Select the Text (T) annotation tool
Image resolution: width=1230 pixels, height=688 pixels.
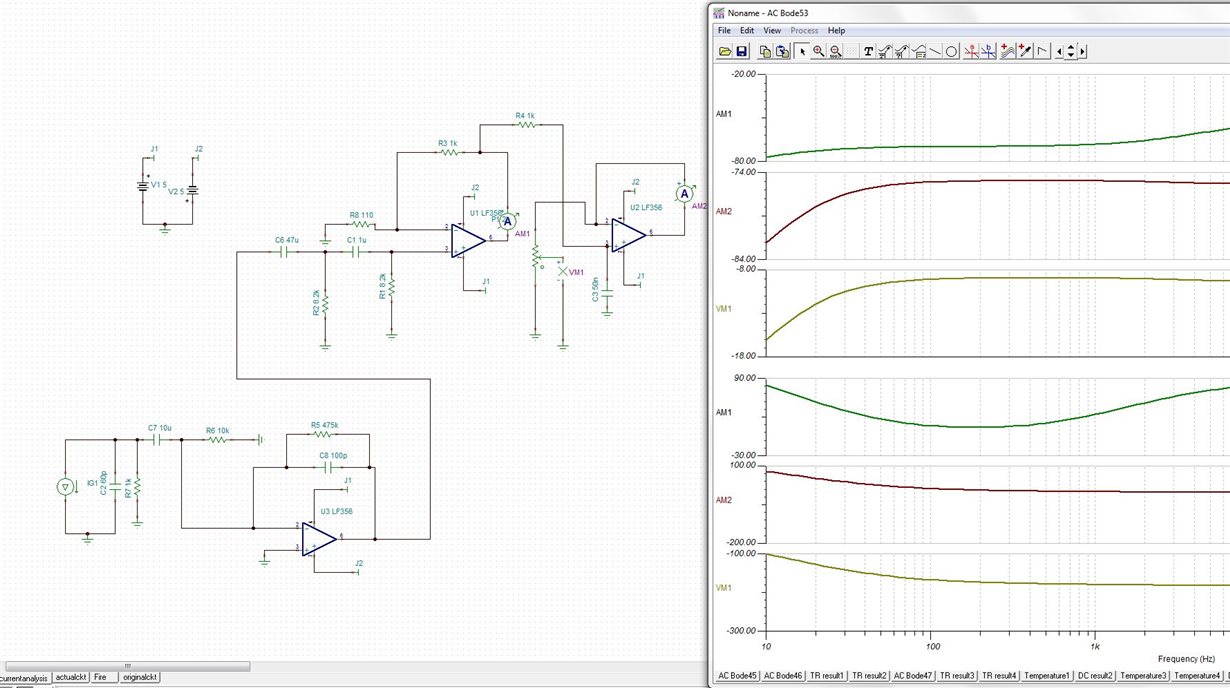(868, 51)
